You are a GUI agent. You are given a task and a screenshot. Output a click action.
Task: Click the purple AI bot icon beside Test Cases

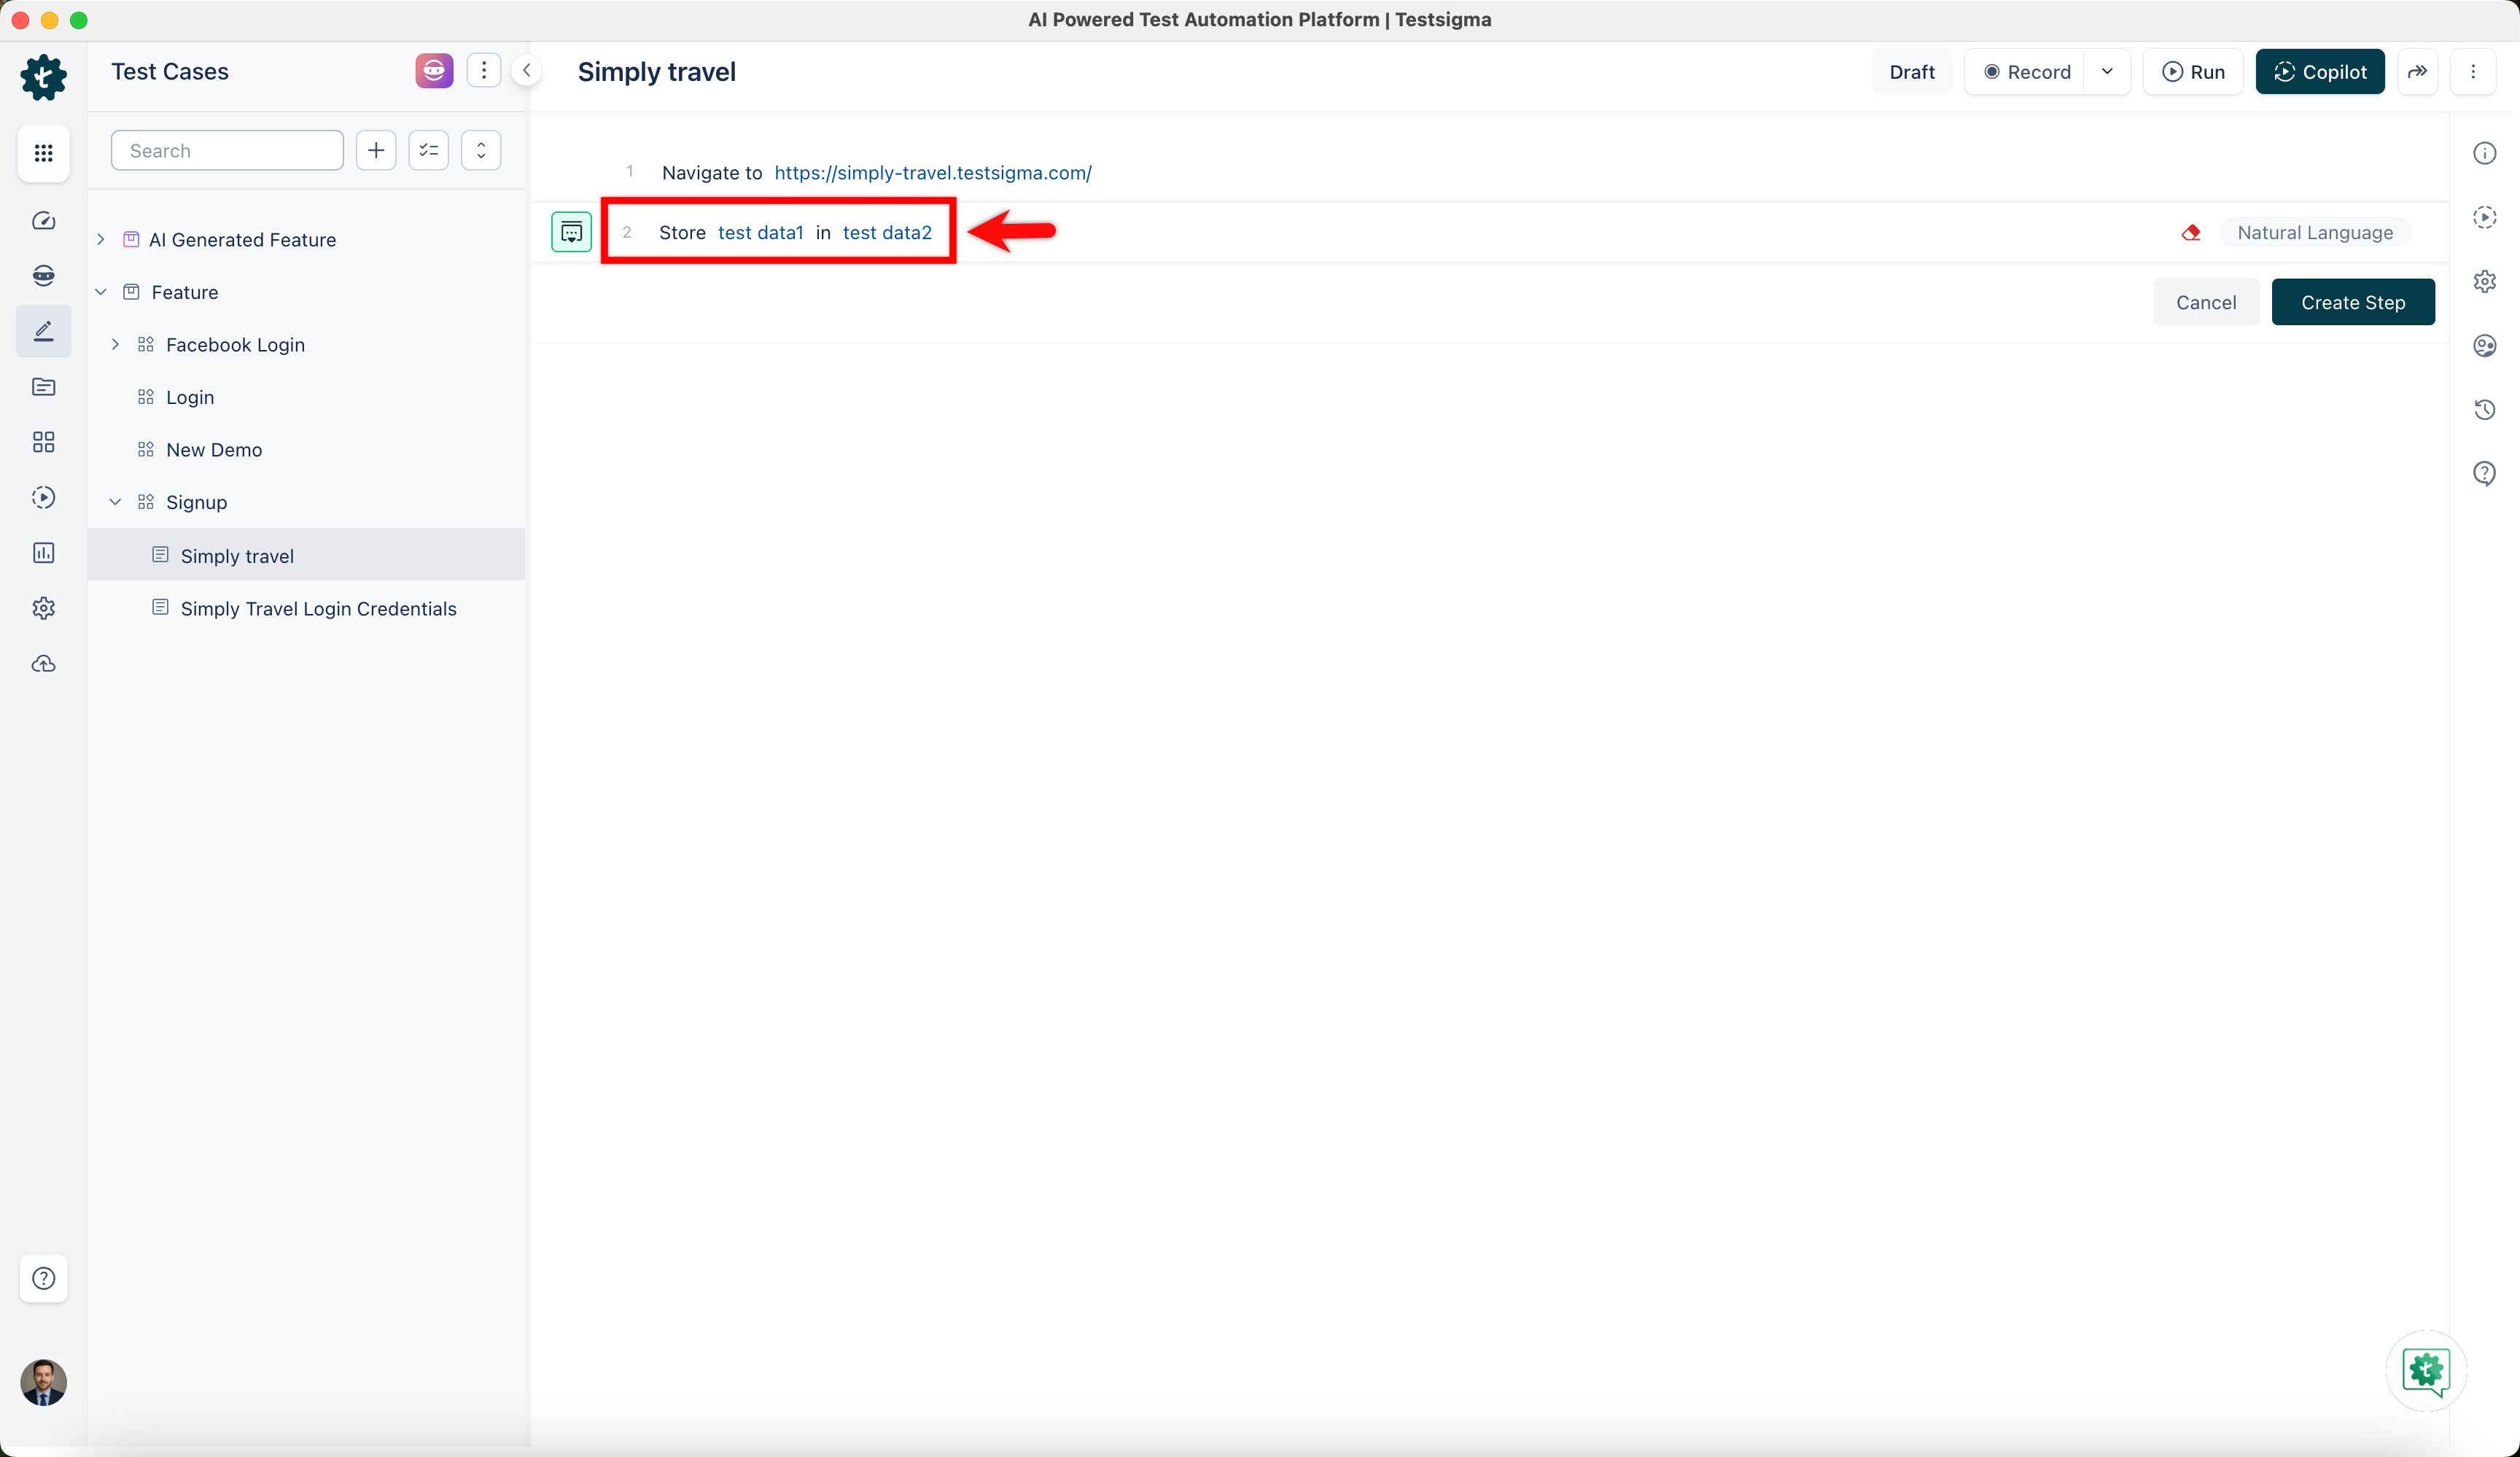(434, 71)
